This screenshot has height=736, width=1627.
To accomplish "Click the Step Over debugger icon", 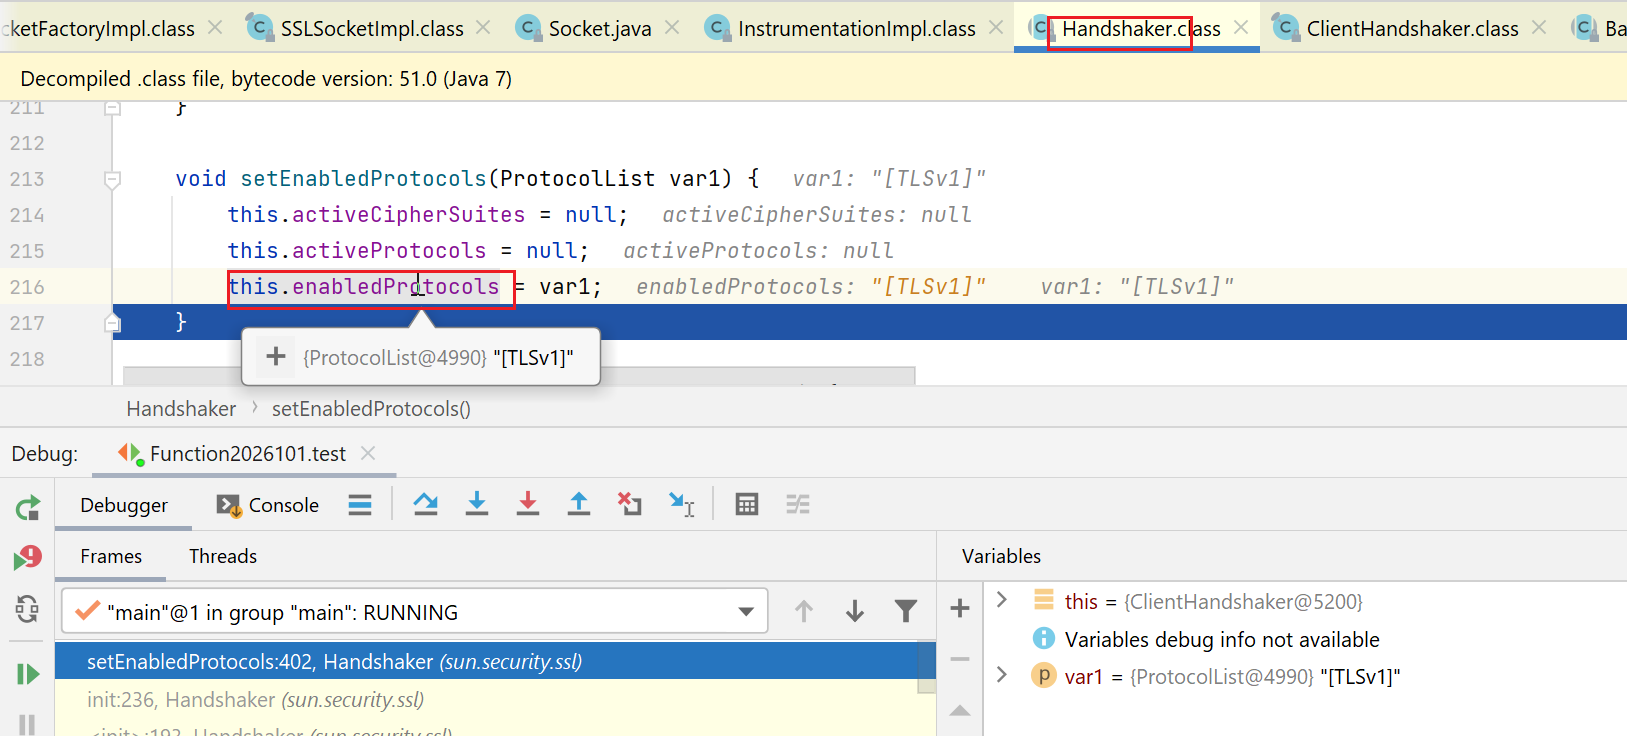I will [x=426, y=504].
